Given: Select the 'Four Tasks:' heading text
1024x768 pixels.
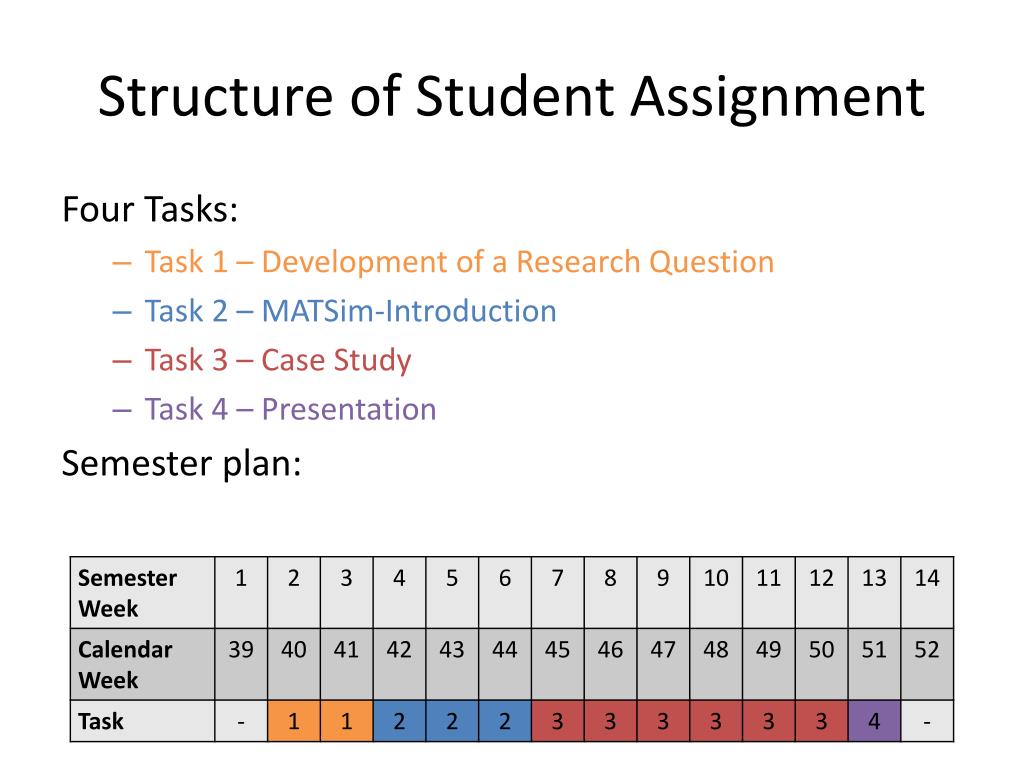Looking at the screenshot, I should pyautogui.click(x=150, y=210).
